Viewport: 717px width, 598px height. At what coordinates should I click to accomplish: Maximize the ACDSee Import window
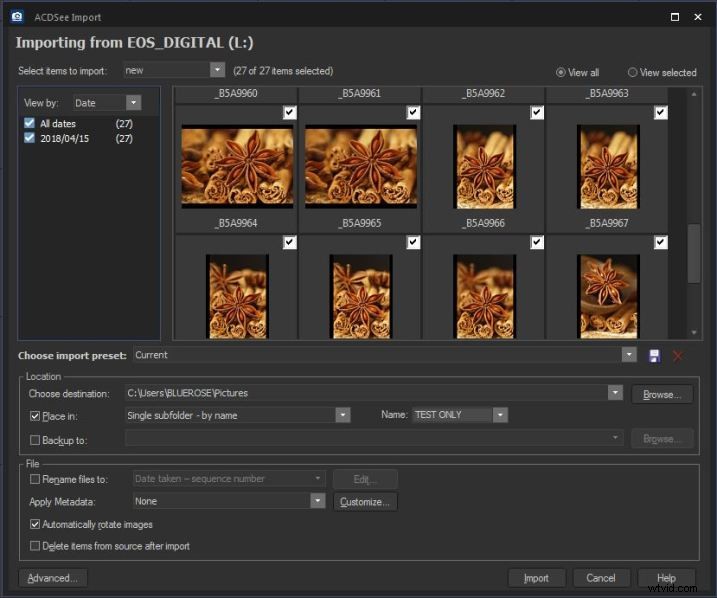(x=674, y=17)
